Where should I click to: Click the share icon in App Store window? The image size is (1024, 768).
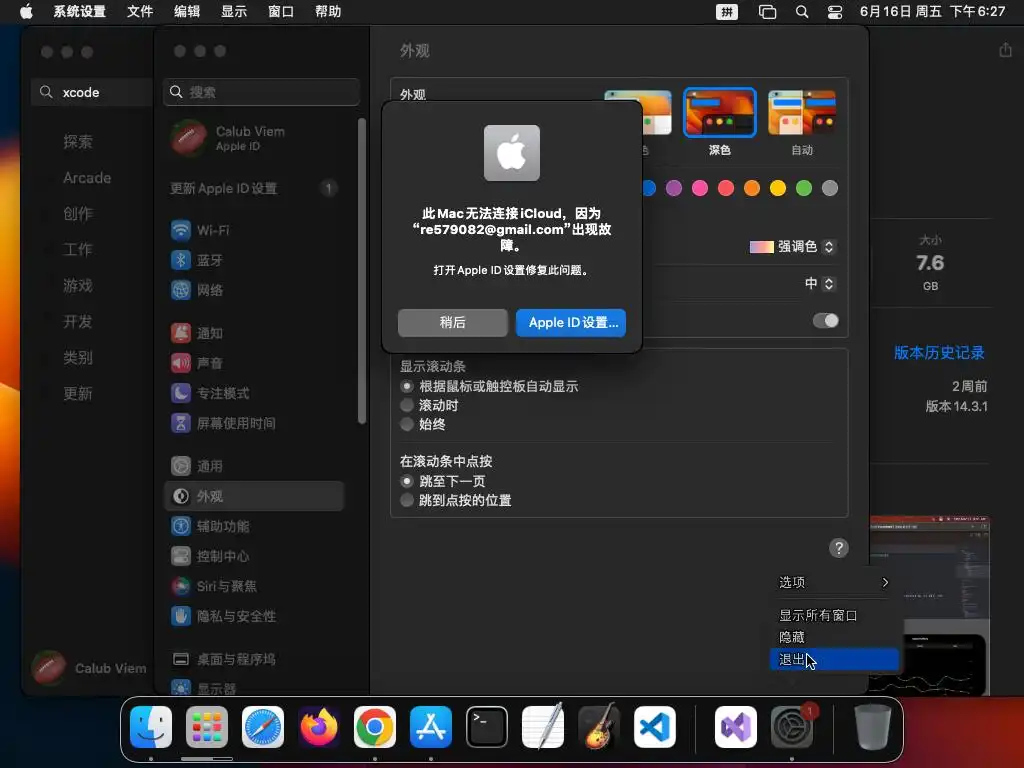pos(1005,50)
